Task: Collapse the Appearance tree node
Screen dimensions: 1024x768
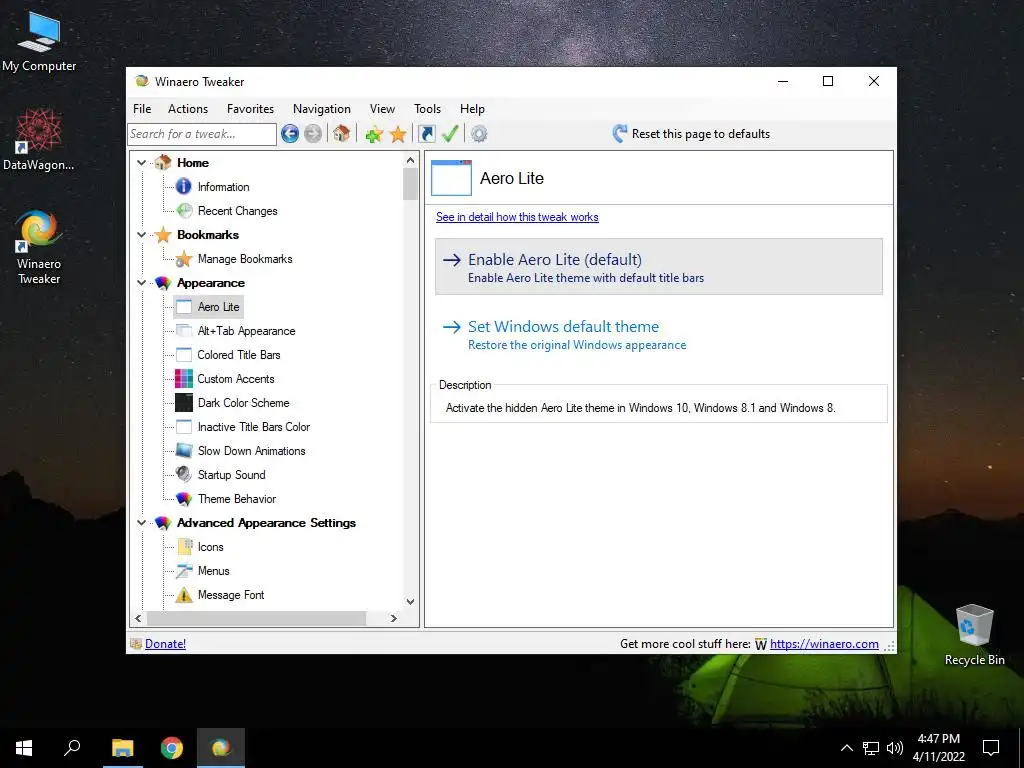Action: pos(141,283)
